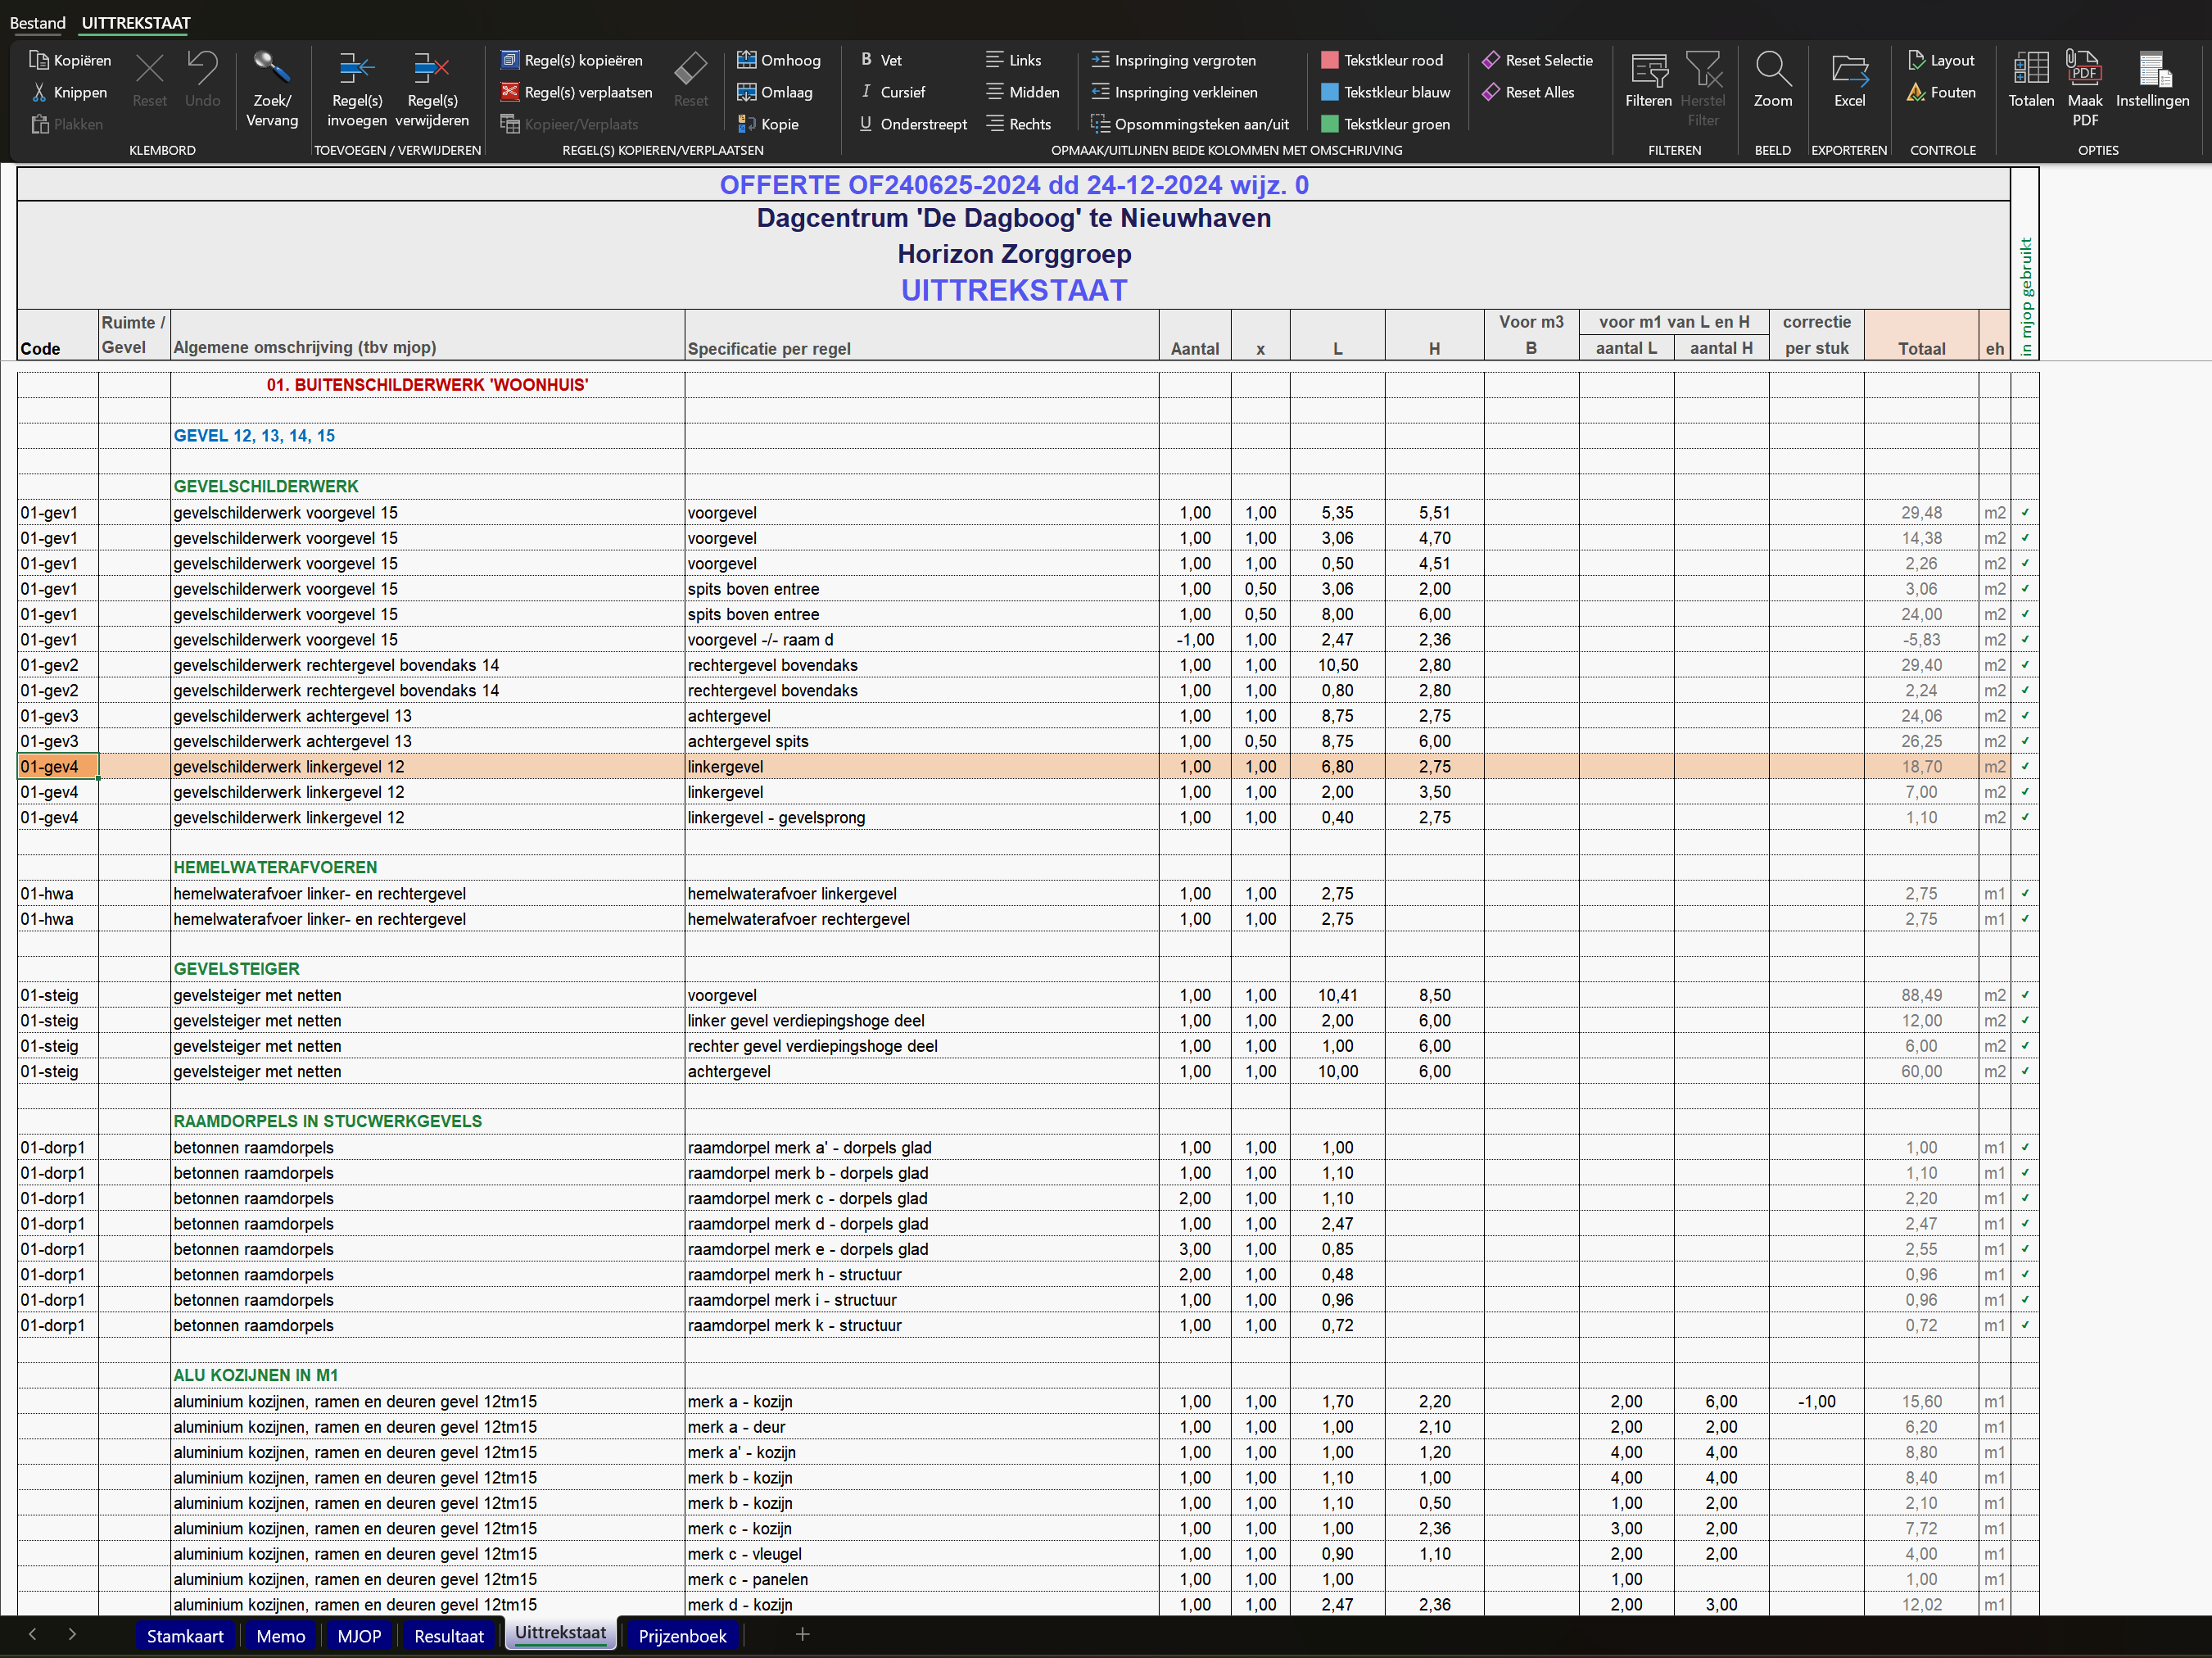
Task: Toggle Opsommingsteken aan/uit
Action: point(1189,124)
